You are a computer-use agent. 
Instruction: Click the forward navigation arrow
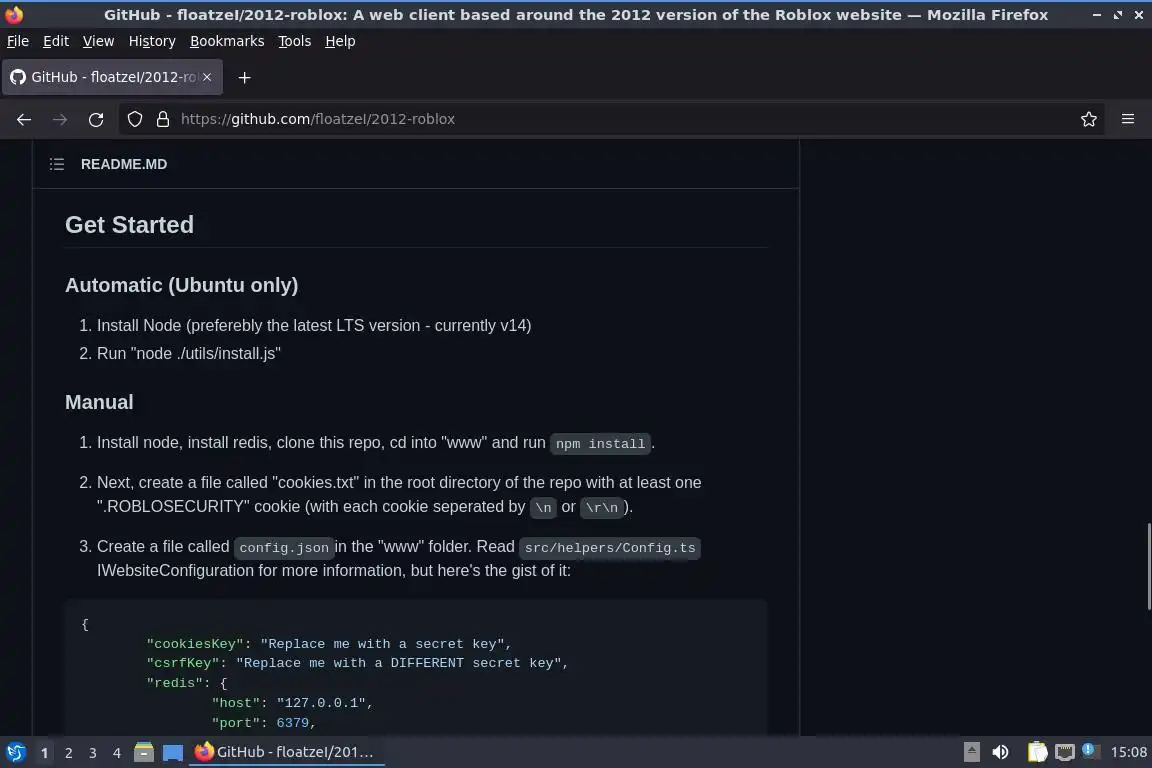[x=60, y=119]
